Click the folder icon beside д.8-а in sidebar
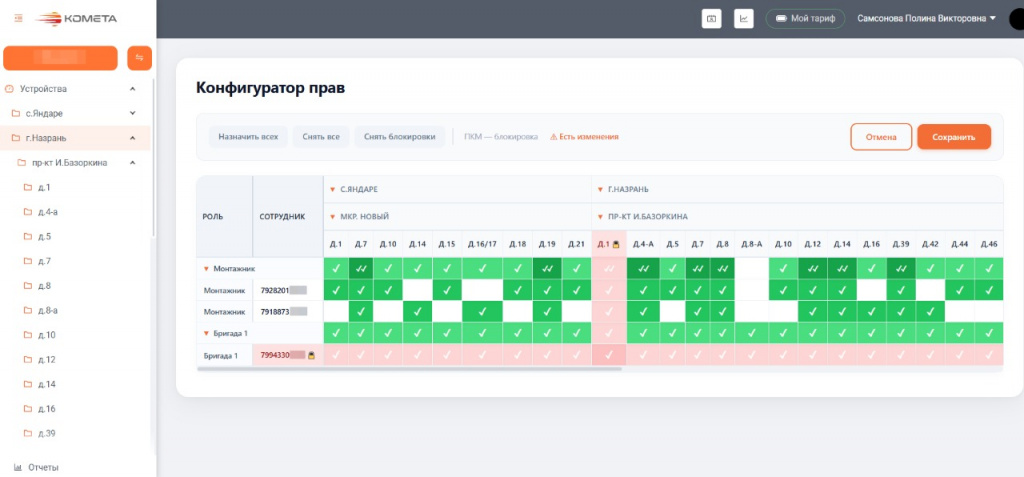The width and height of the screenshot is (1024, 477). pyautogui.click(x=28, y=310)
